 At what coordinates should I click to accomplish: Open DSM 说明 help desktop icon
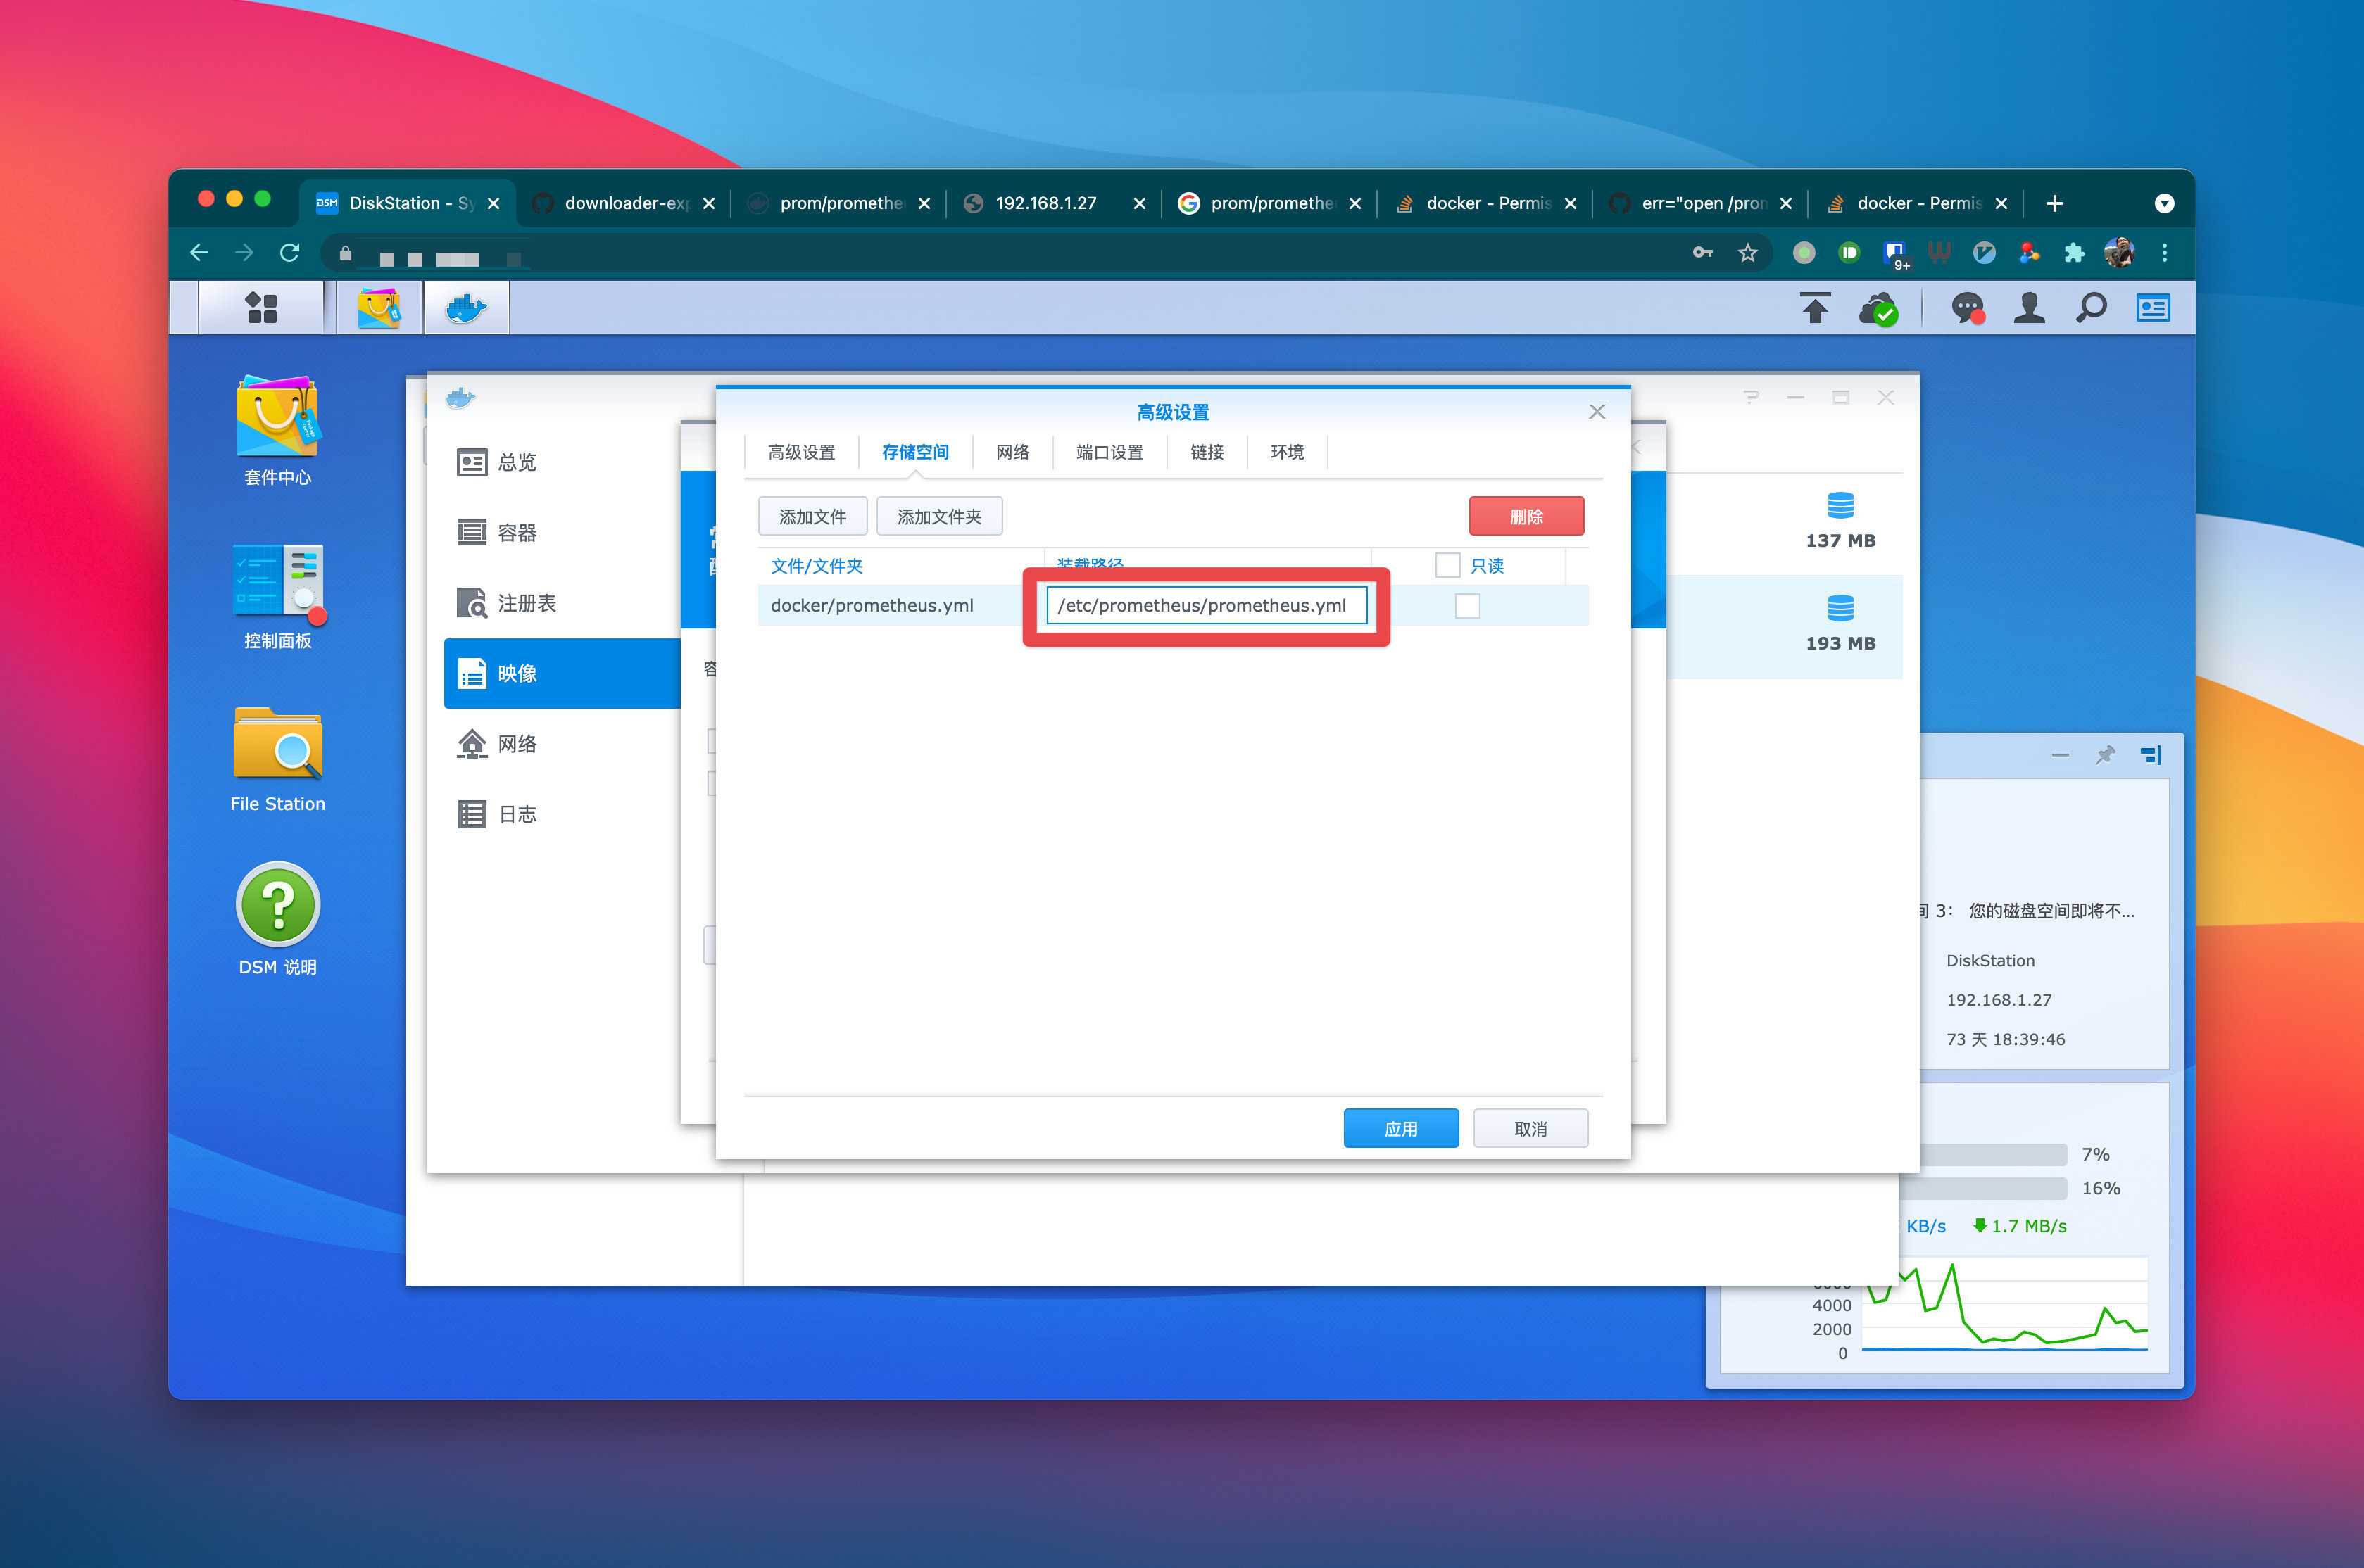277,919
